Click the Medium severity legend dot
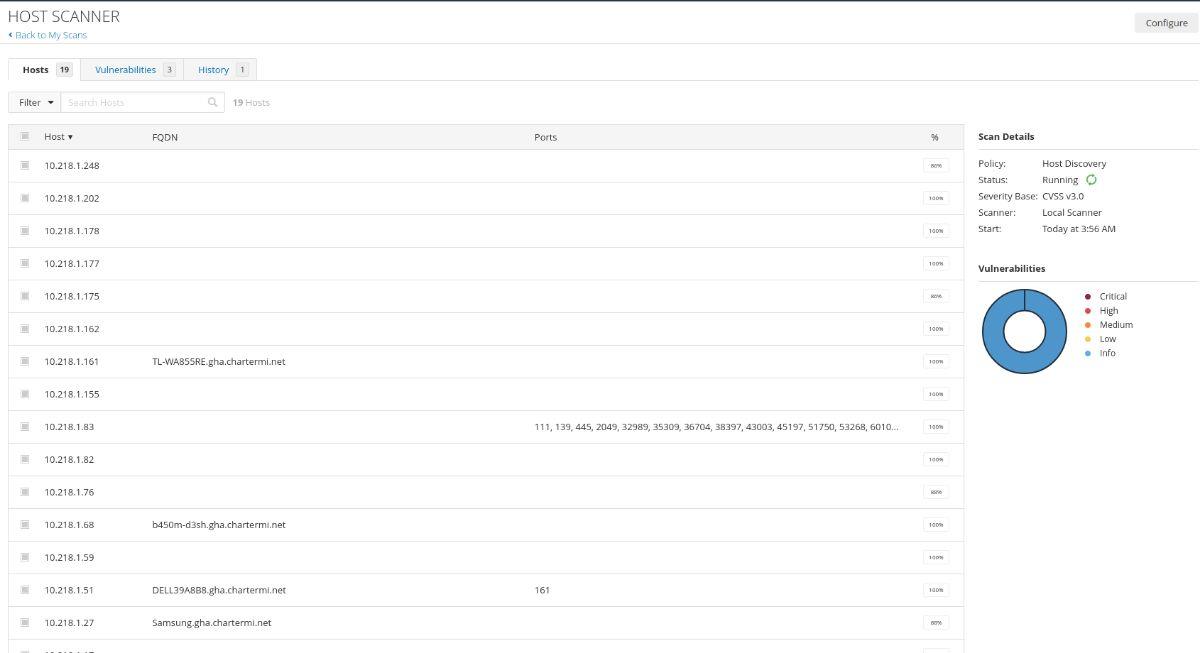Image resolution: width=1200 pixels, height=653 pixels. (1088, 325)
